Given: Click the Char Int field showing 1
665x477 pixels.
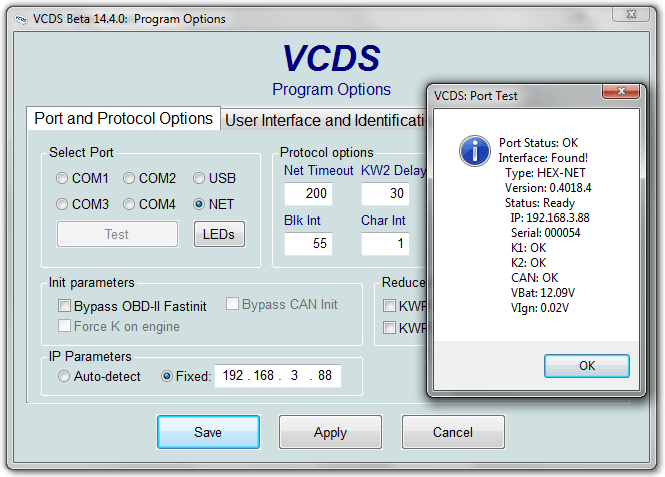Looking at the screenshot, I should [385, 244].
